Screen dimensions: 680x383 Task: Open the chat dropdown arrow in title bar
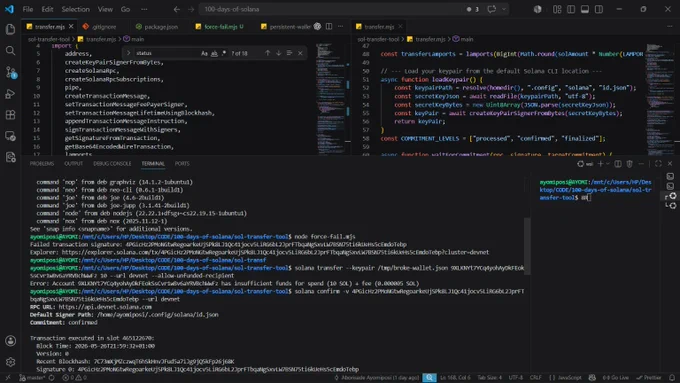(x=503, y=9)
